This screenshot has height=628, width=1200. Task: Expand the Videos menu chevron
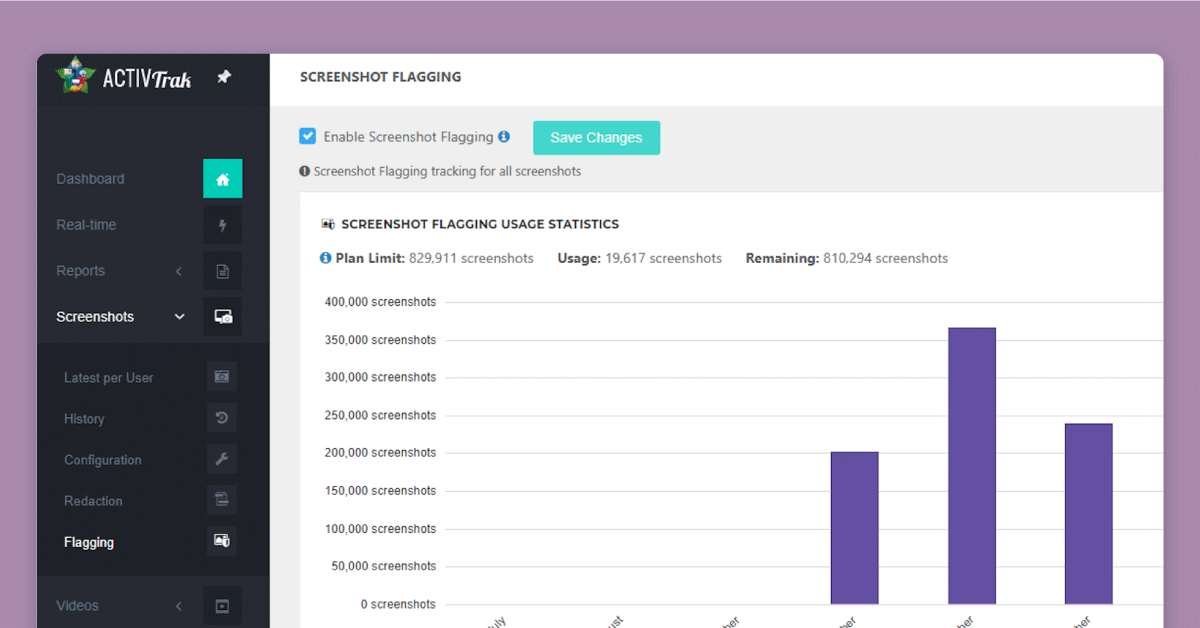[179, 605]
